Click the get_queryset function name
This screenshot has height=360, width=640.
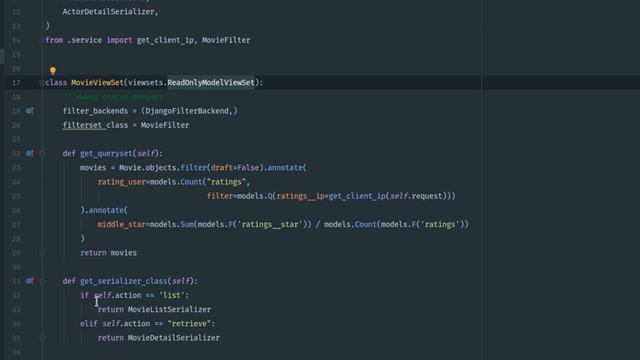pos(106,153)
